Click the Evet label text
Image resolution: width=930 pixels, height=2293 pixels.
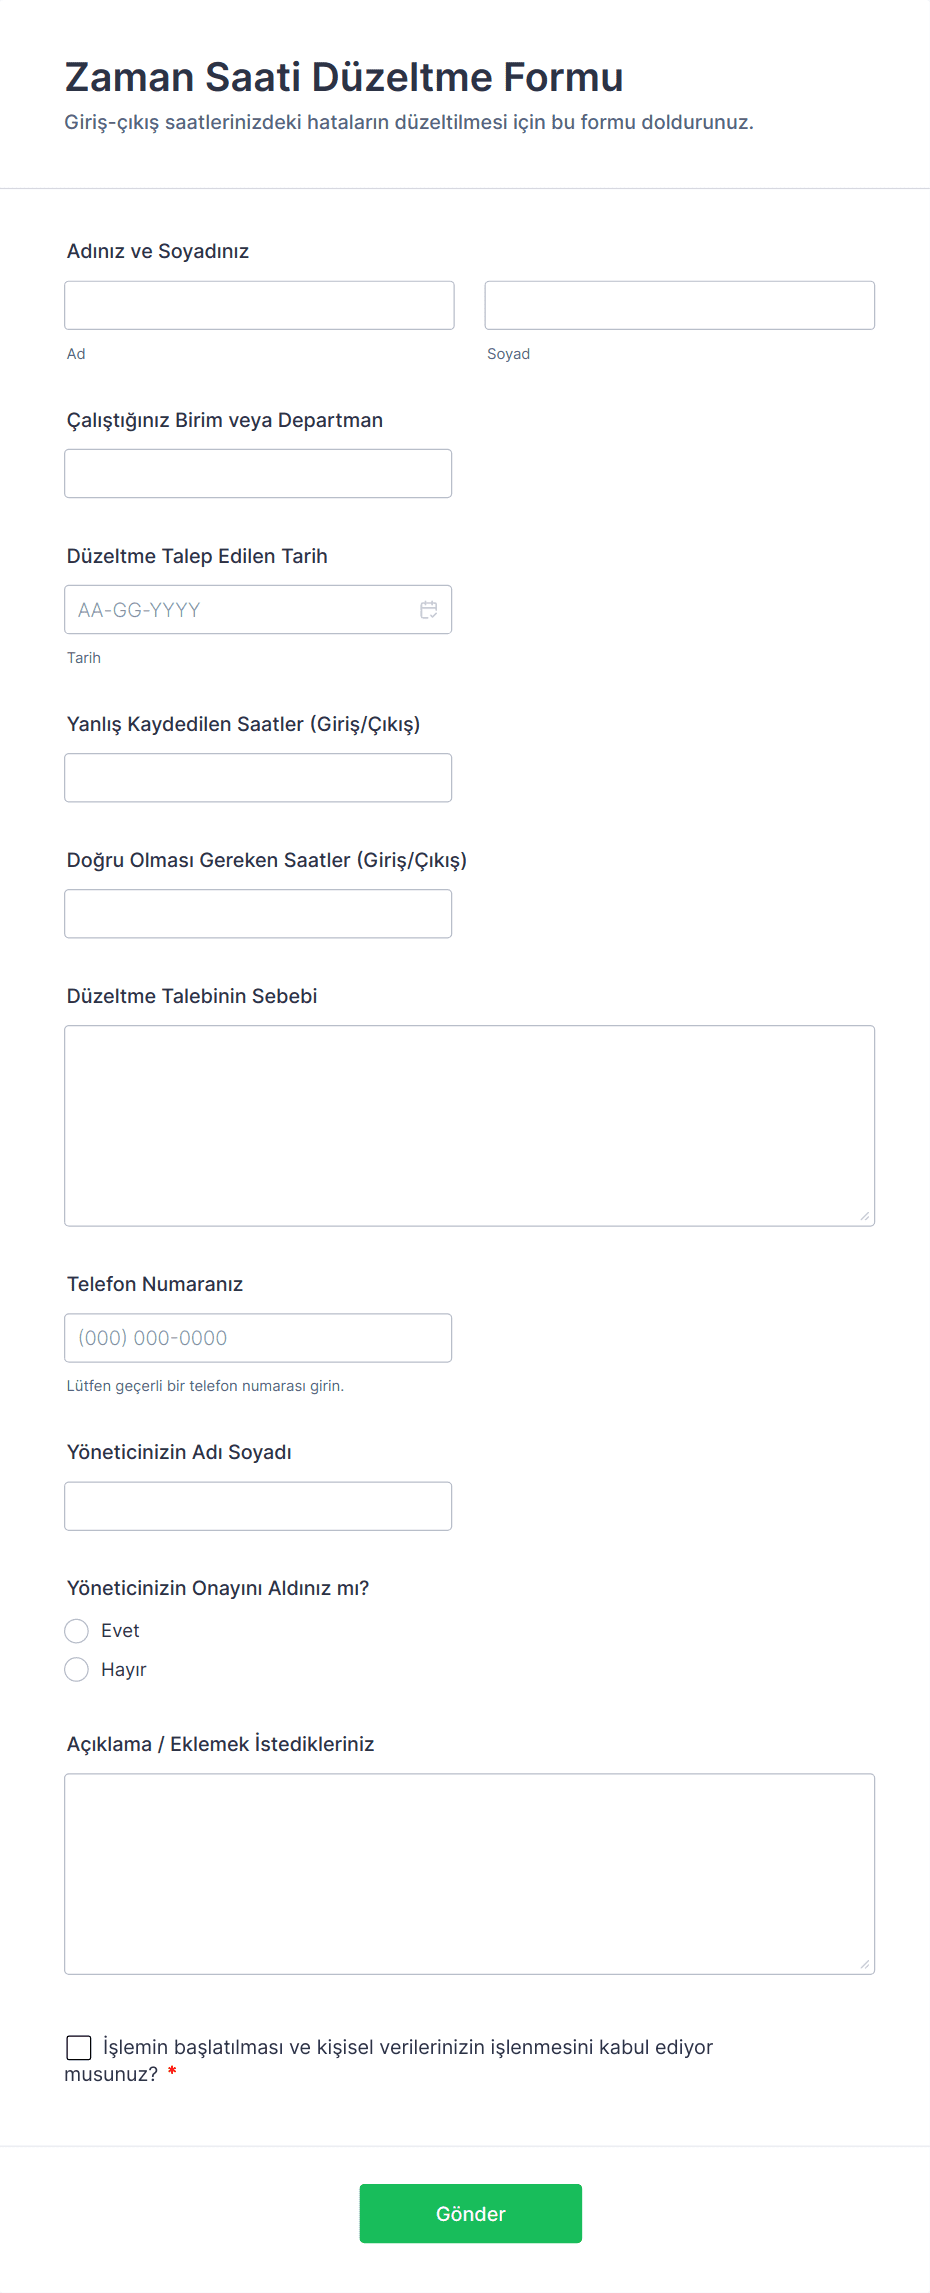120,1630
